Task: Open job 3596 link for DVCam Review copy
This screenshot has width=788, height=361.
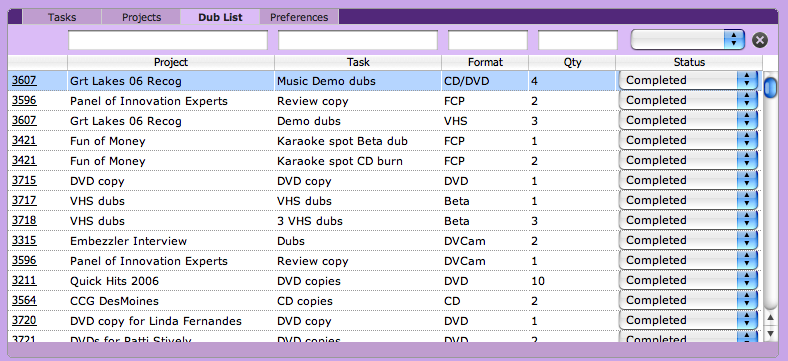Action: point(24,260)
